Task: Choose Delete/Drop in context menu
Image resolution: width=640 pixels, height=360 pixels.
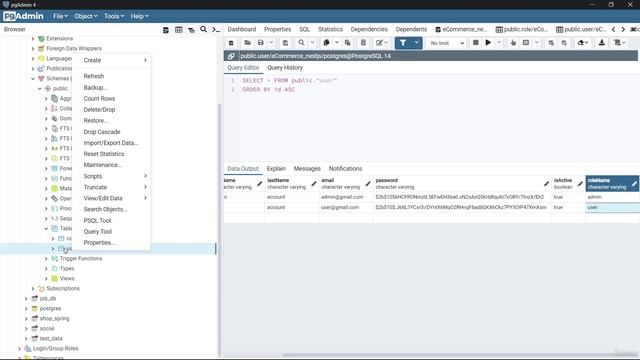Action: tap(99, 110)
